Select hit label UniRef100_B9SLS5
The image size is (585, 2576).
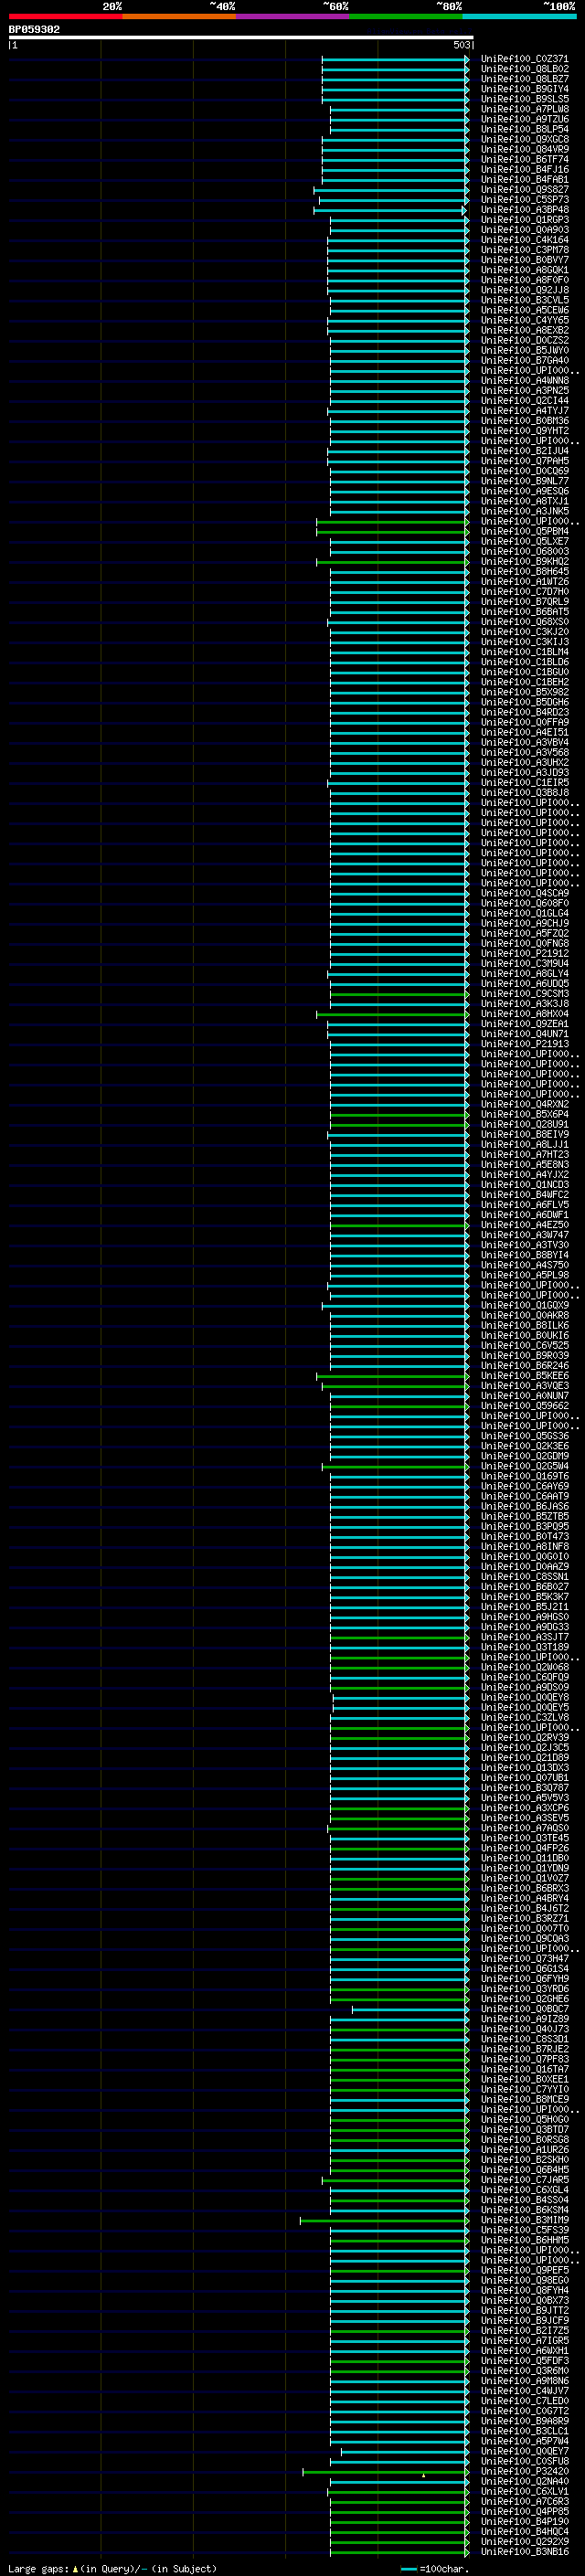[x=524, y=99]
